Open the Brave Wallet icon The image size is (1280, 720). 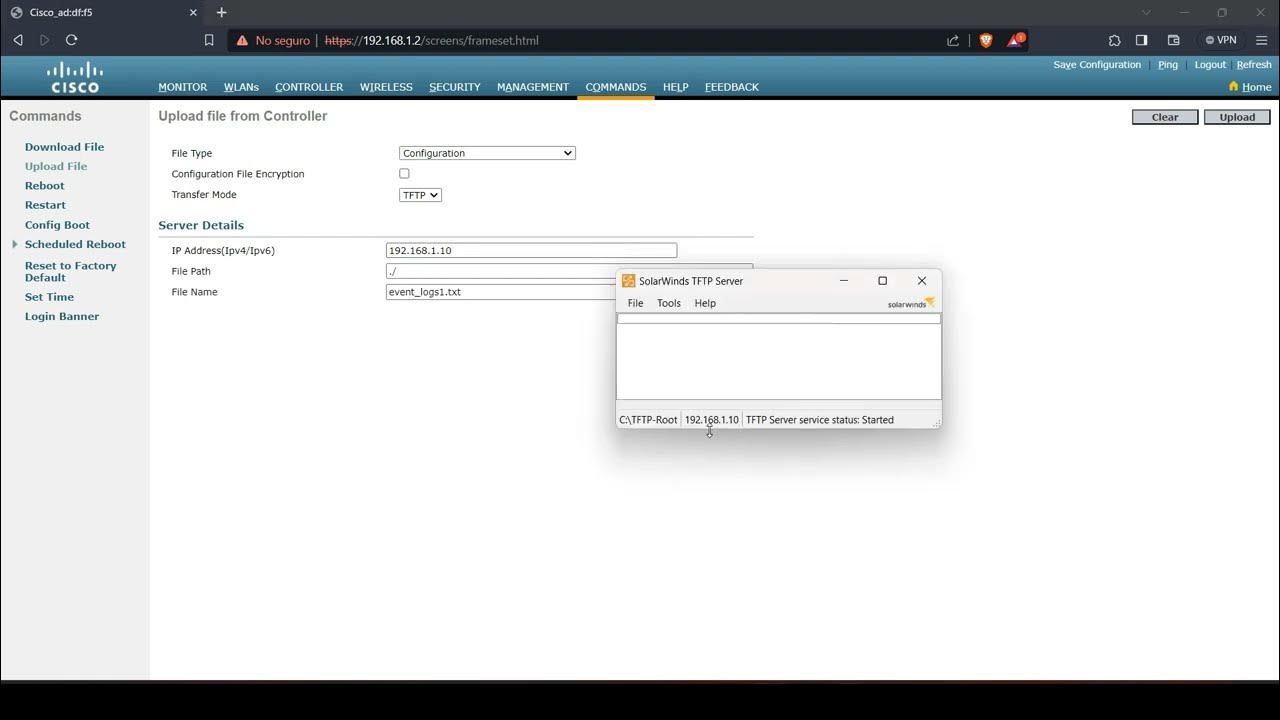(x=1173, y=40)
